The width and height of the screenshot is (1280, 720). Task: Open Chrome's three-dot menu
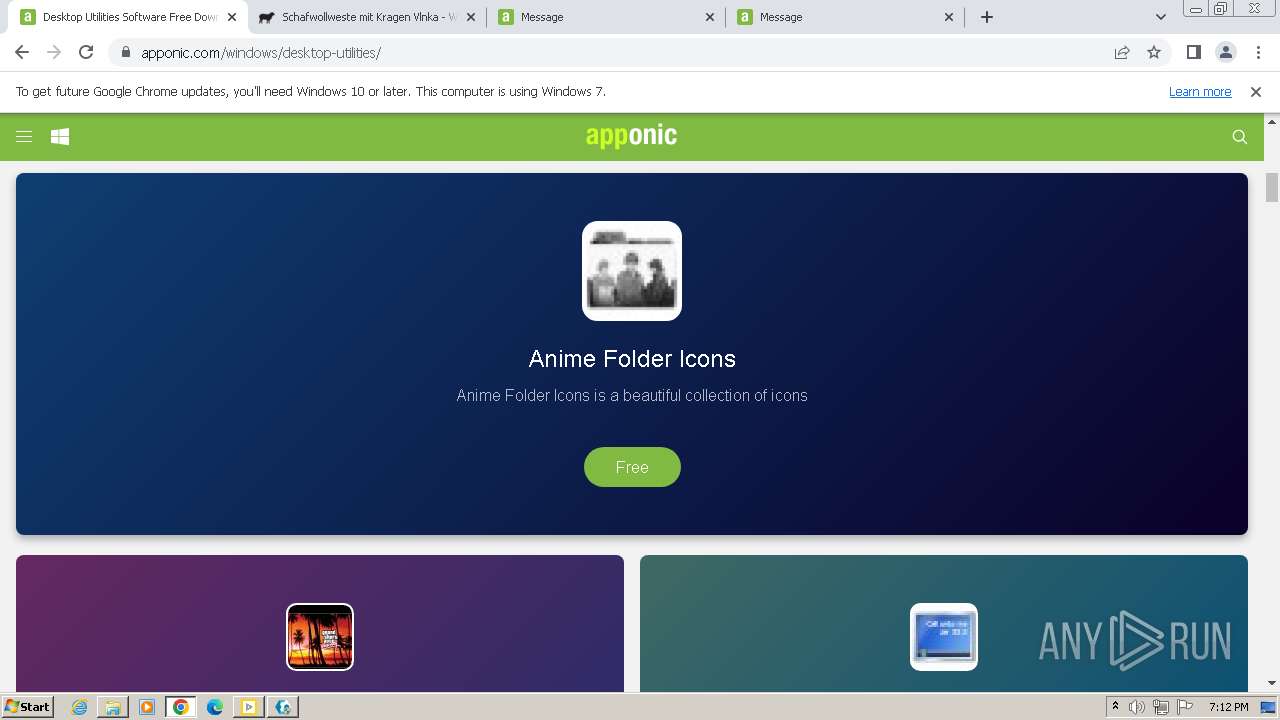(x=1258, y=53)
